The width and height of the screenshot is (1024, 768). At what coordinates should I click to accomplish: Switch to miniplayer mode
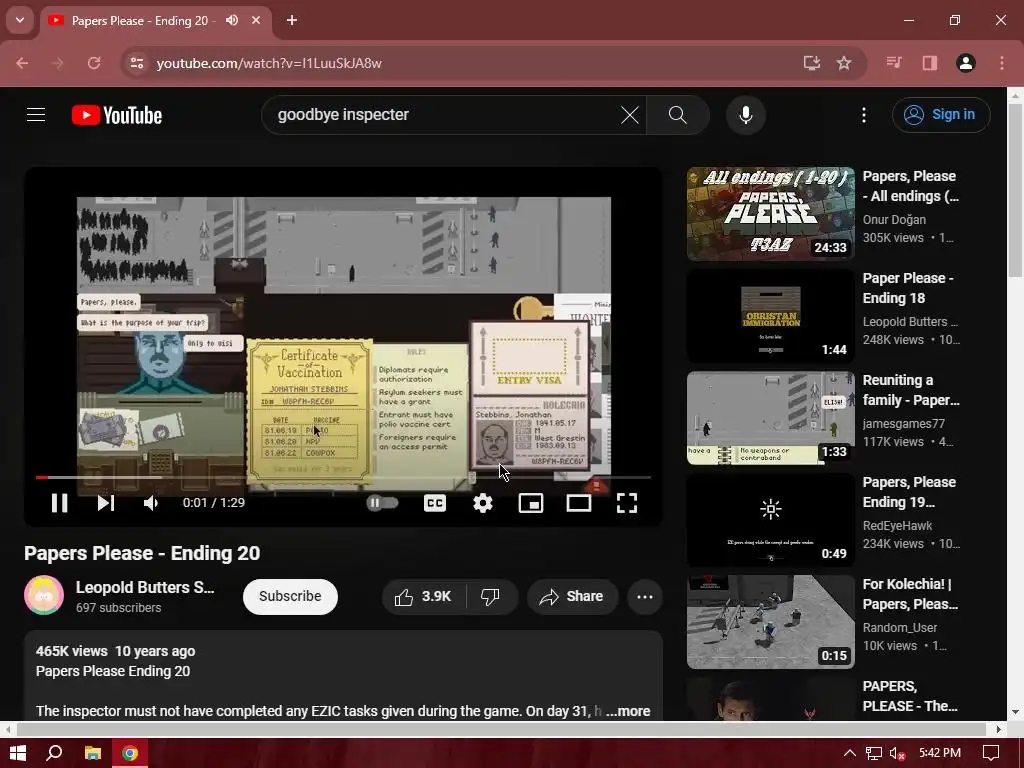click(531, 503)
